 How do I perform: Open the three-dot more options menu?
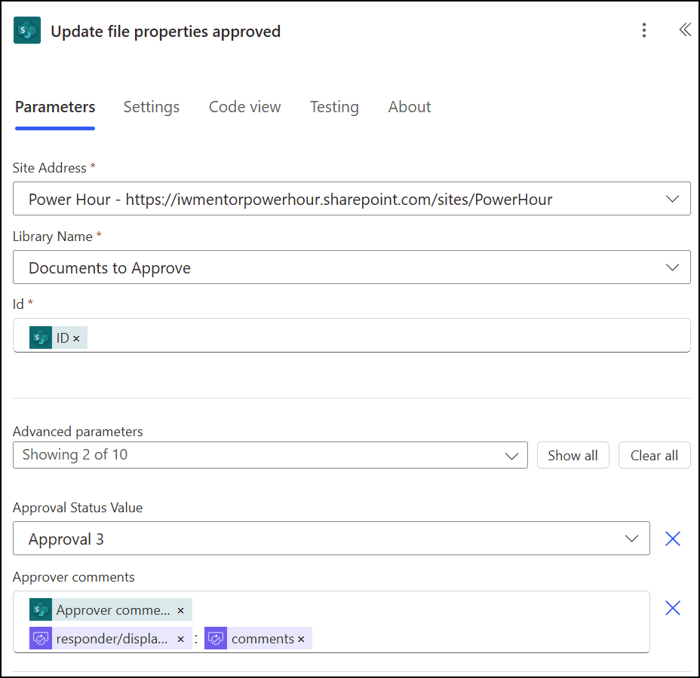point(644,30)
